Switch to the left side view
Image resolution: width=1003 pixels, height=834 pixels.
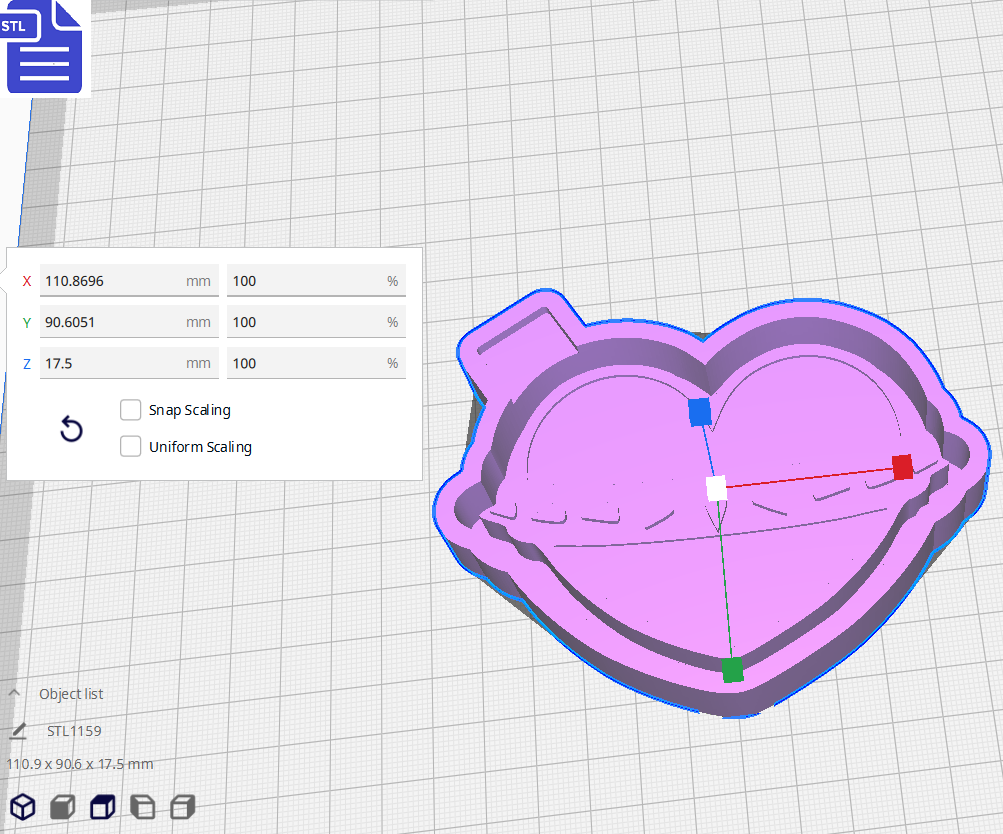142,807
